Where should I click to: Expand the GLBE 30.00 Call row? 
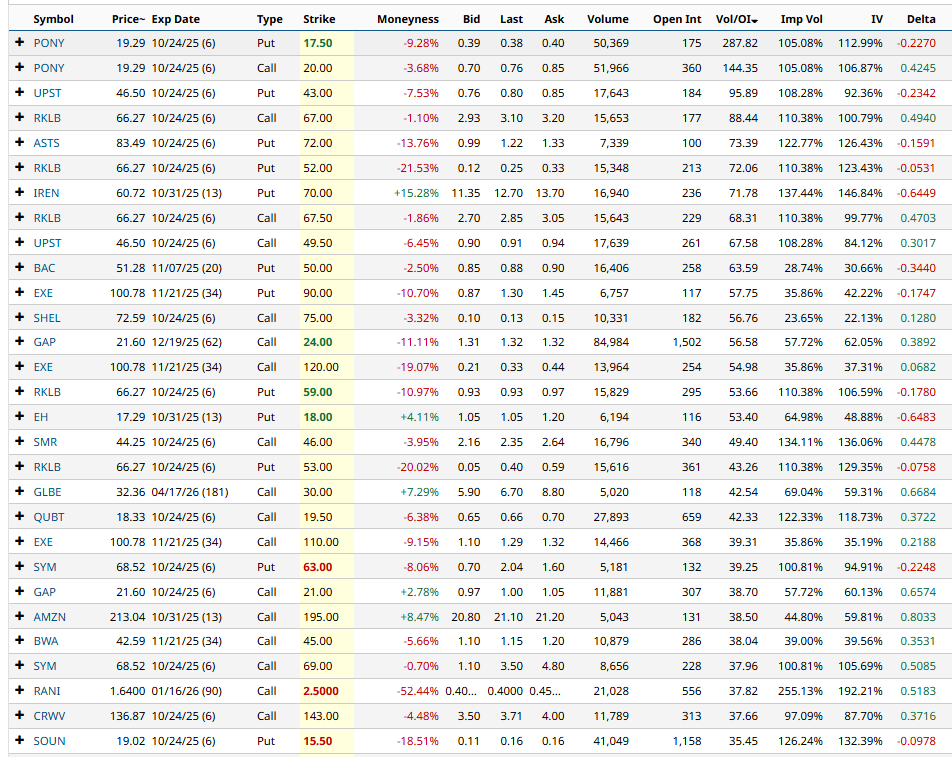(19, 491)
